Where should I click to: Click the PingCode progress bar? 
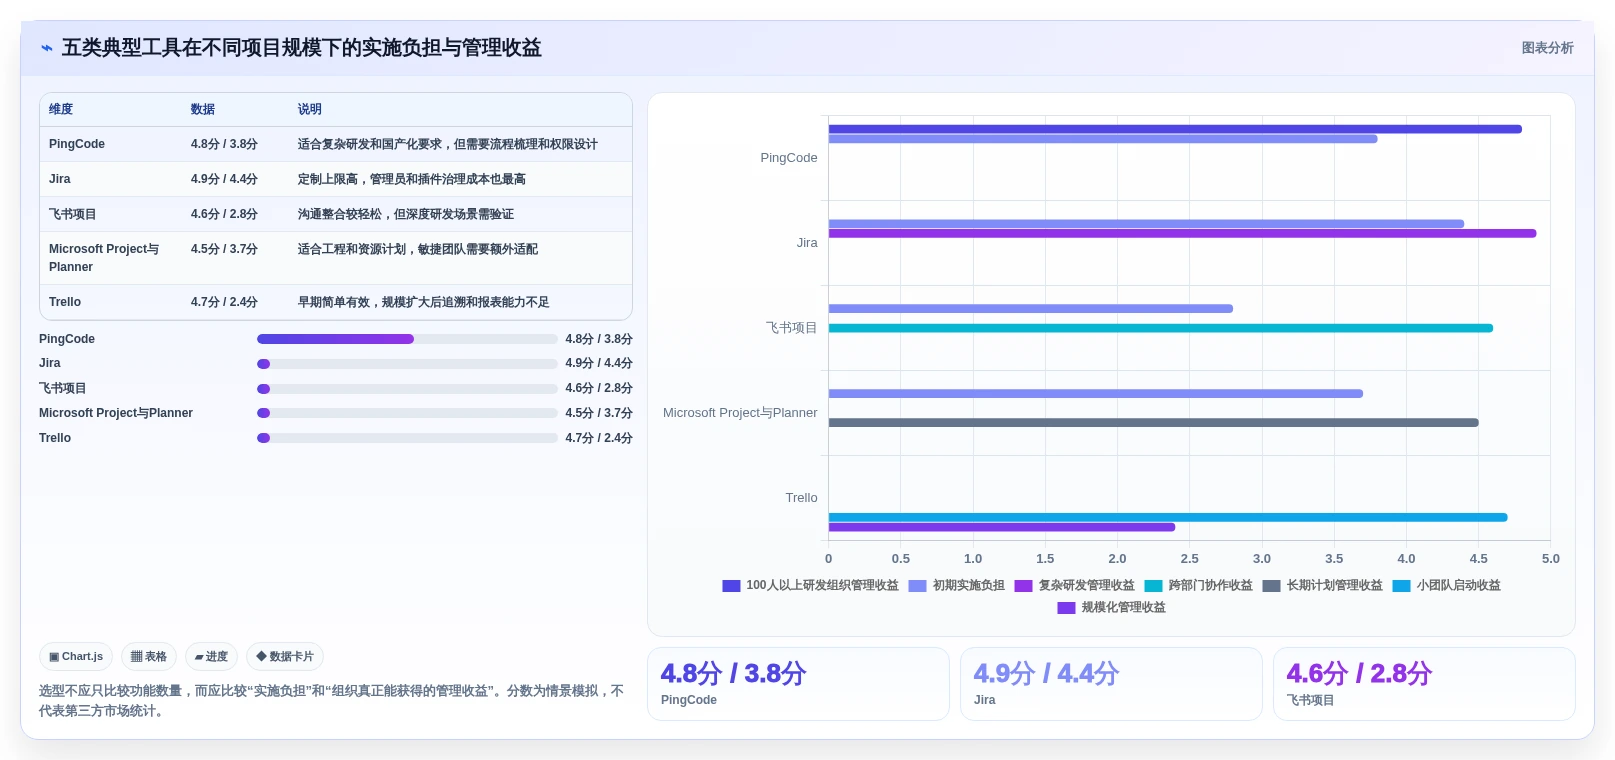click(x=407, y=339)
